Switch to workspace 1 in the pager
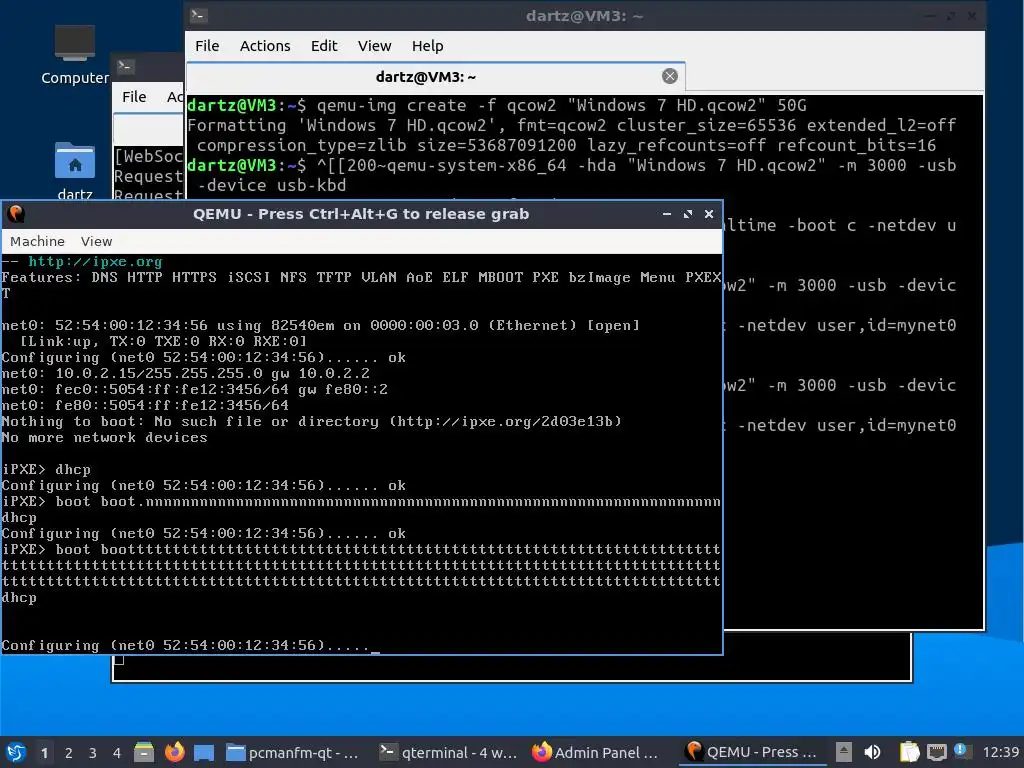 coord(44,753)
